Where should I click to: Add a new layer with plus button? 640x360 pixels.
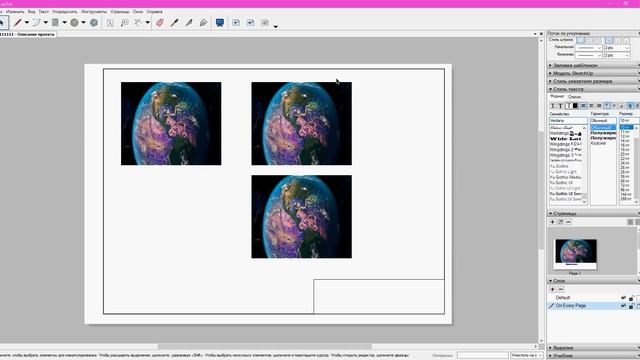pos(553,289)
